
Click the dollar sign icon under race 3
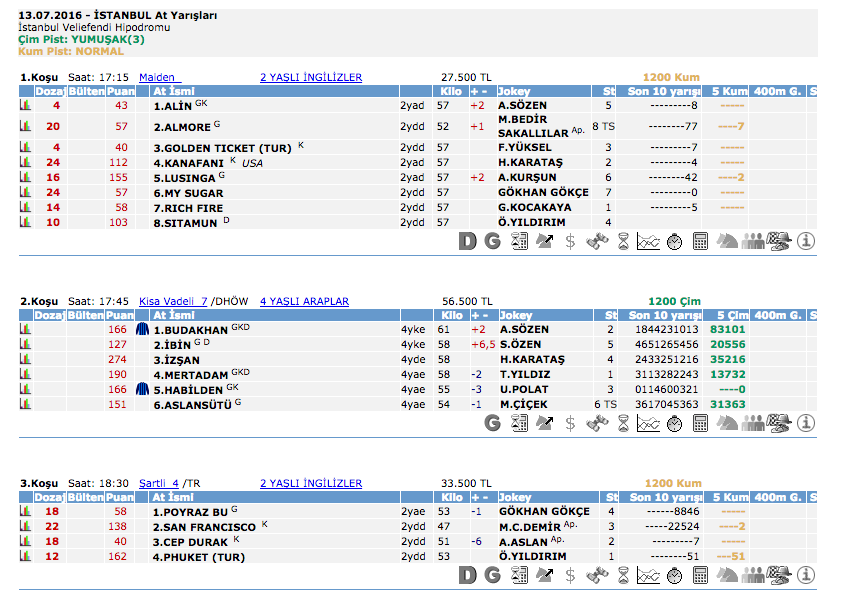click(x=570, y=575)
